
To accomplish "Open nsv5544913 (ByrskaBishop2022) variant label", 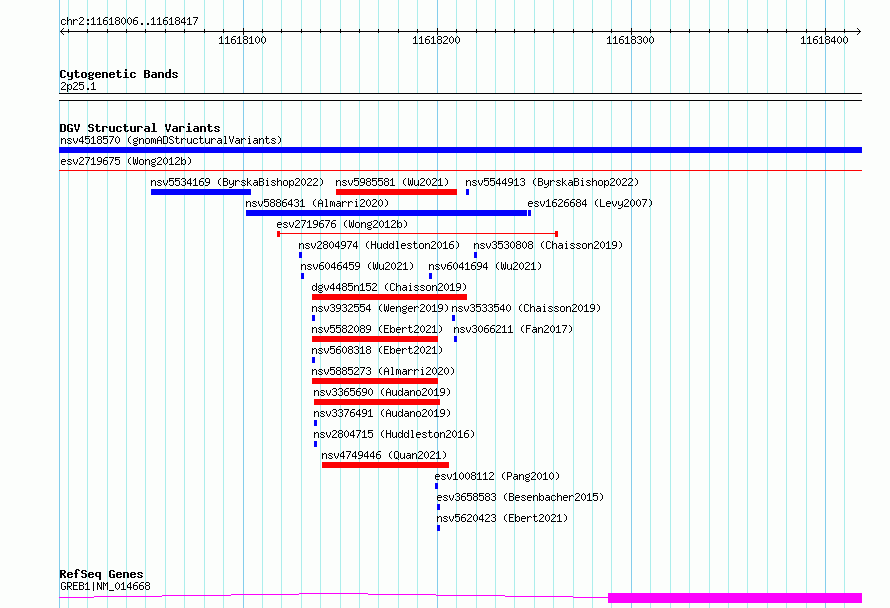I will pos(552,182).
